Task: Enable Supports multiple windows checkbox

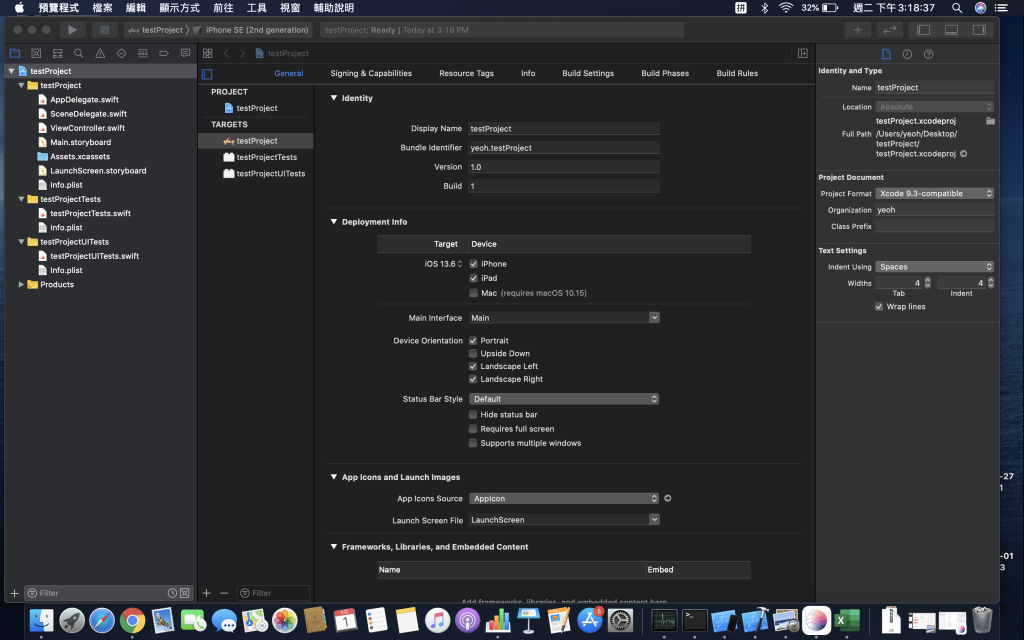Action: (x=473, y=443)
